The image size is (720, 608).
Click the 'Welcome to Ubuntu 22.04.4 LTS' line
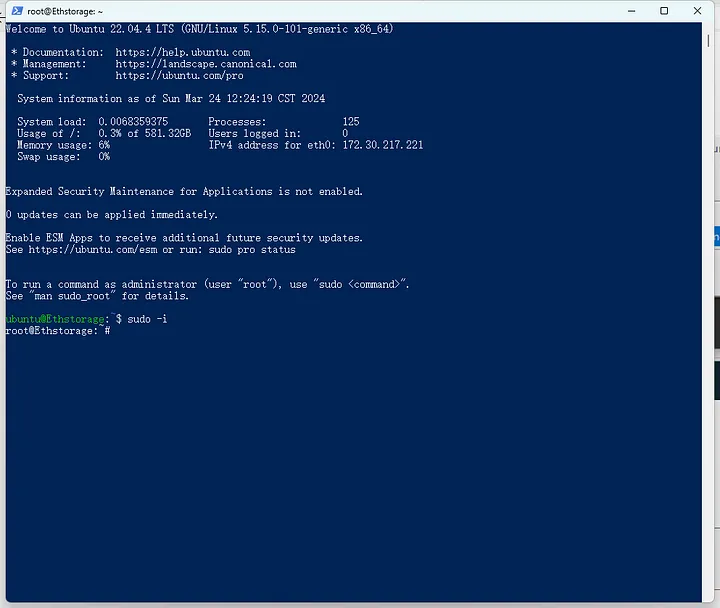coord(199,29)
